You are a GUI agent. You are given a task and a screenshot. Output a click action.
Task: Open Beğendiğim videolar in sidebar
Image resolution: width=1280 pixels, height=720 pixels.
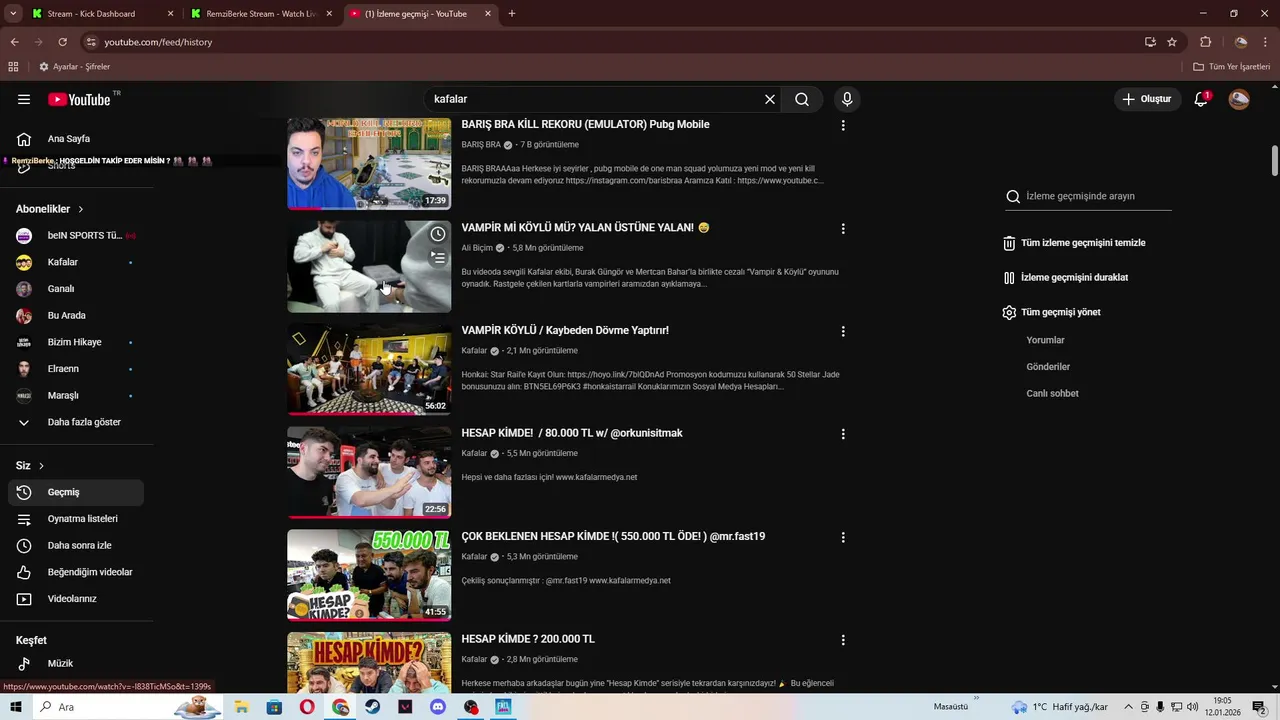click(76, 572)
